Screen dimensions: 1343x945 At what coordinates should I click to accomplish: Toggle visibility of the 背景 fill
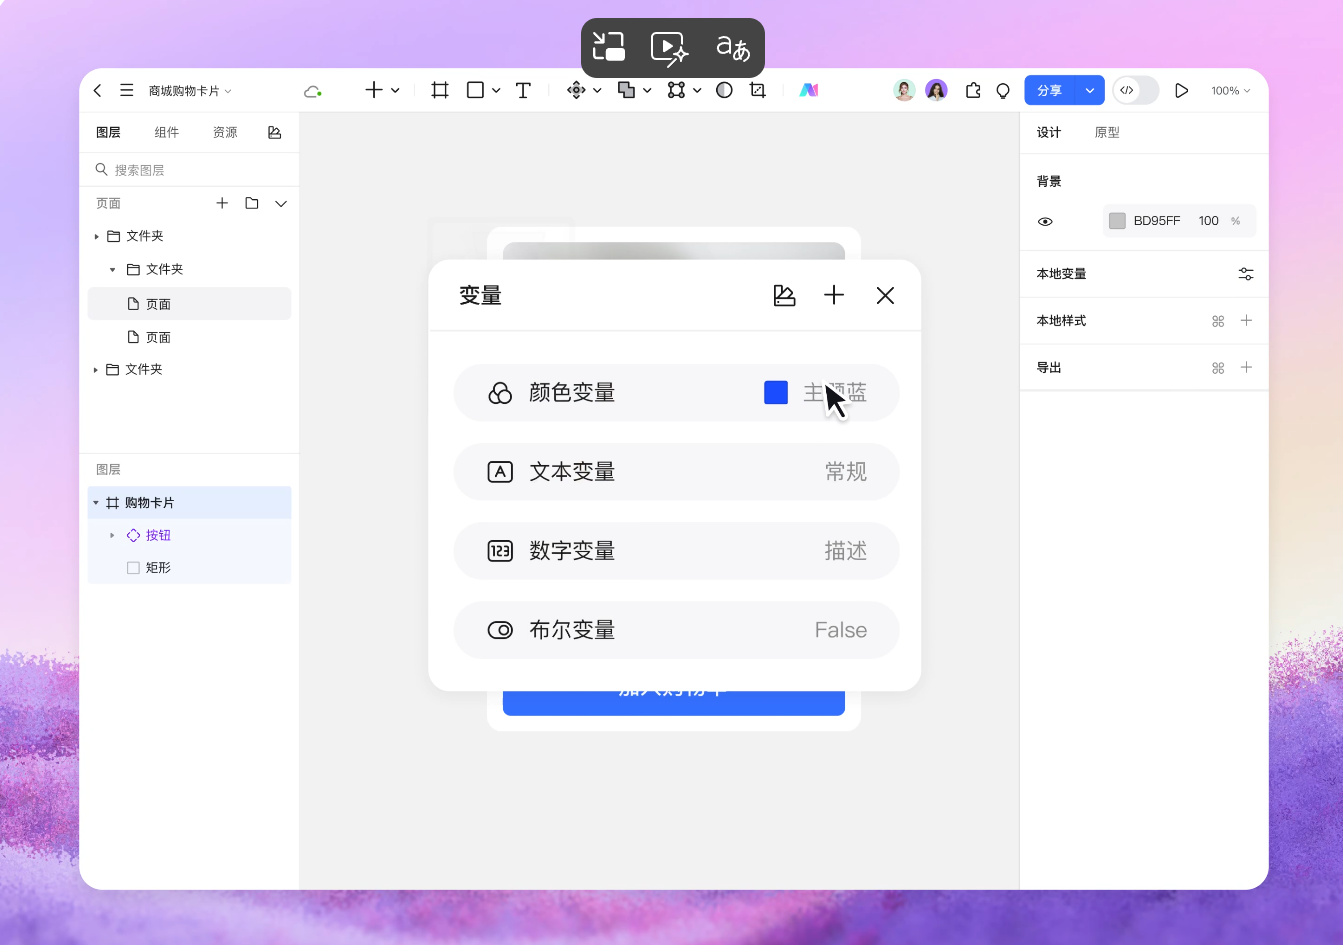(x=1046, y=221)
